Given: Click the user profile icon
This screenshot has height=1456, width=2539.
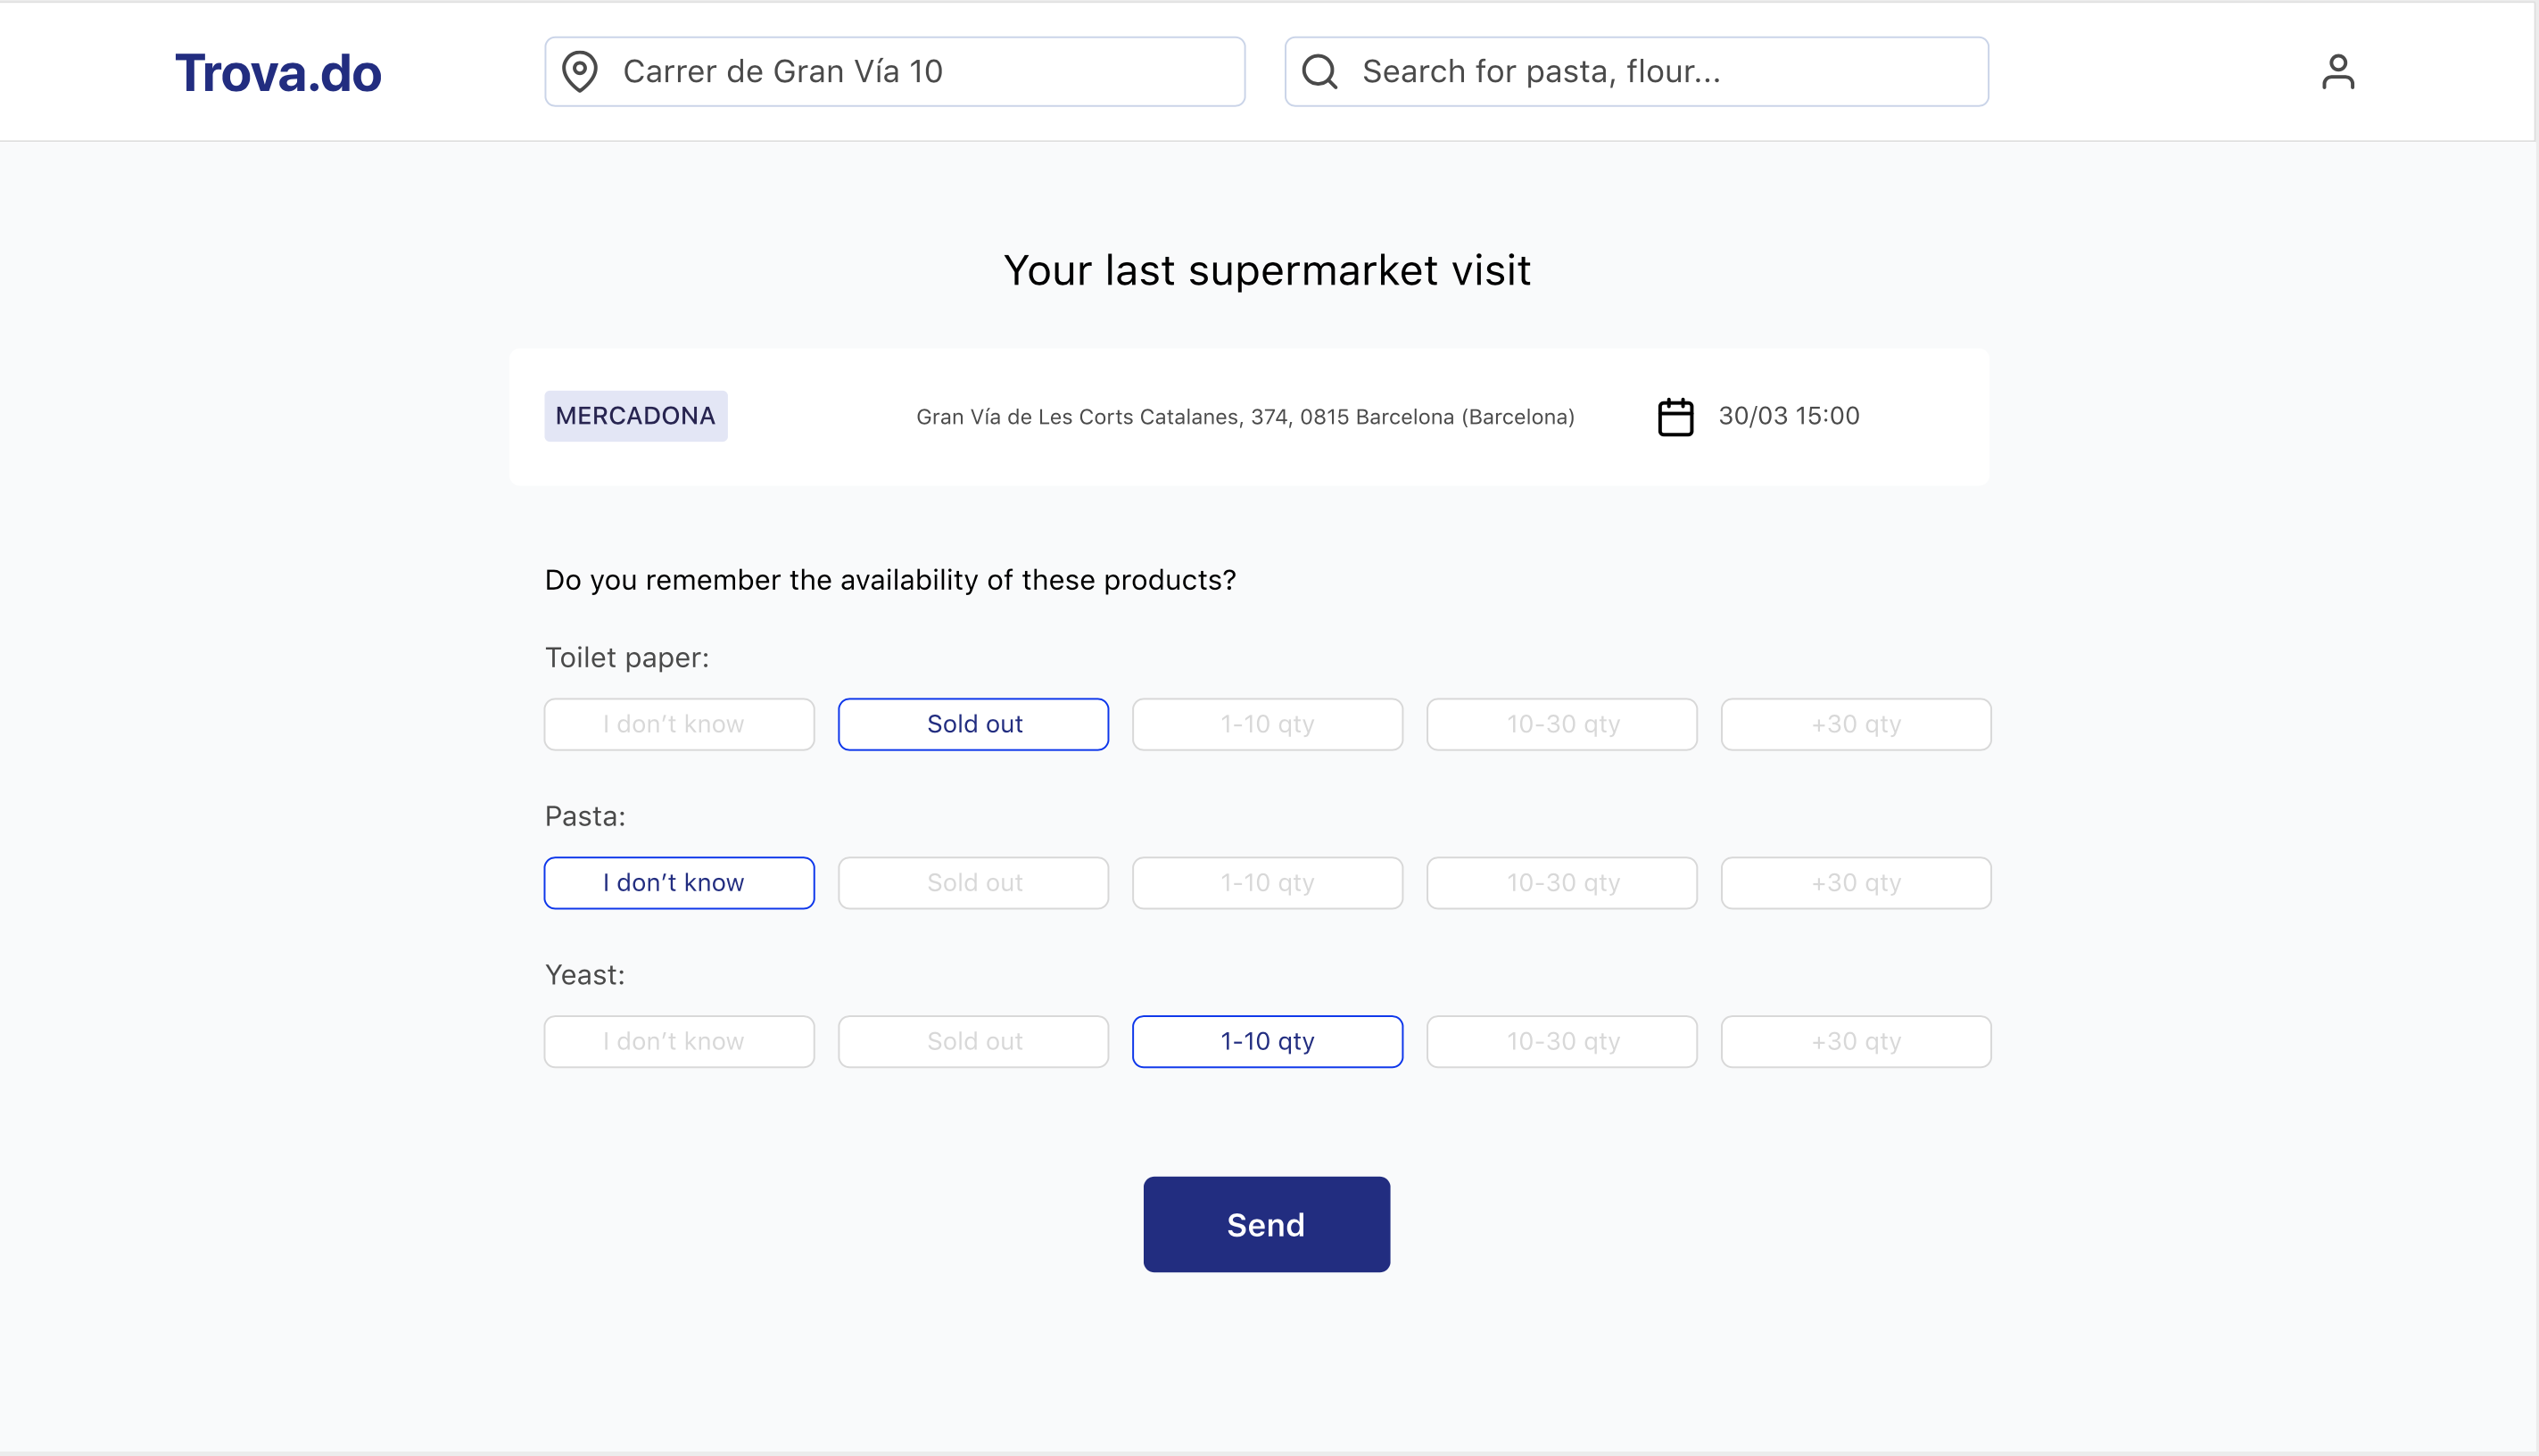Looking at the screenshot, I should click(2337, 72).
